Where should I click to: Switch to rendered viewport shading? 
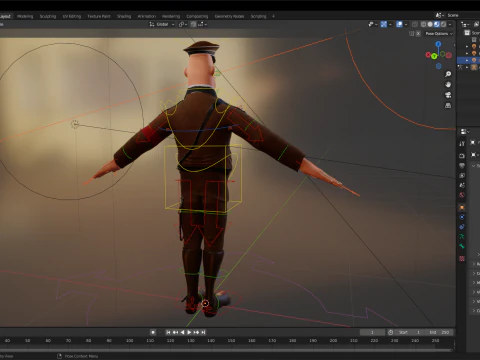pyautogui.click(x=443, y=24)
